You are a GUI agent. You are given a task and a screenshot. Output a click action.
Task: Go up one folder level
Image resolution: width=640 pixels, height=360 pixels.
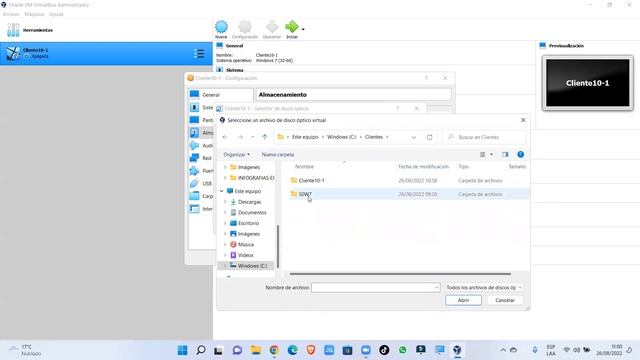pyautogui.click(x=264, y=137)
